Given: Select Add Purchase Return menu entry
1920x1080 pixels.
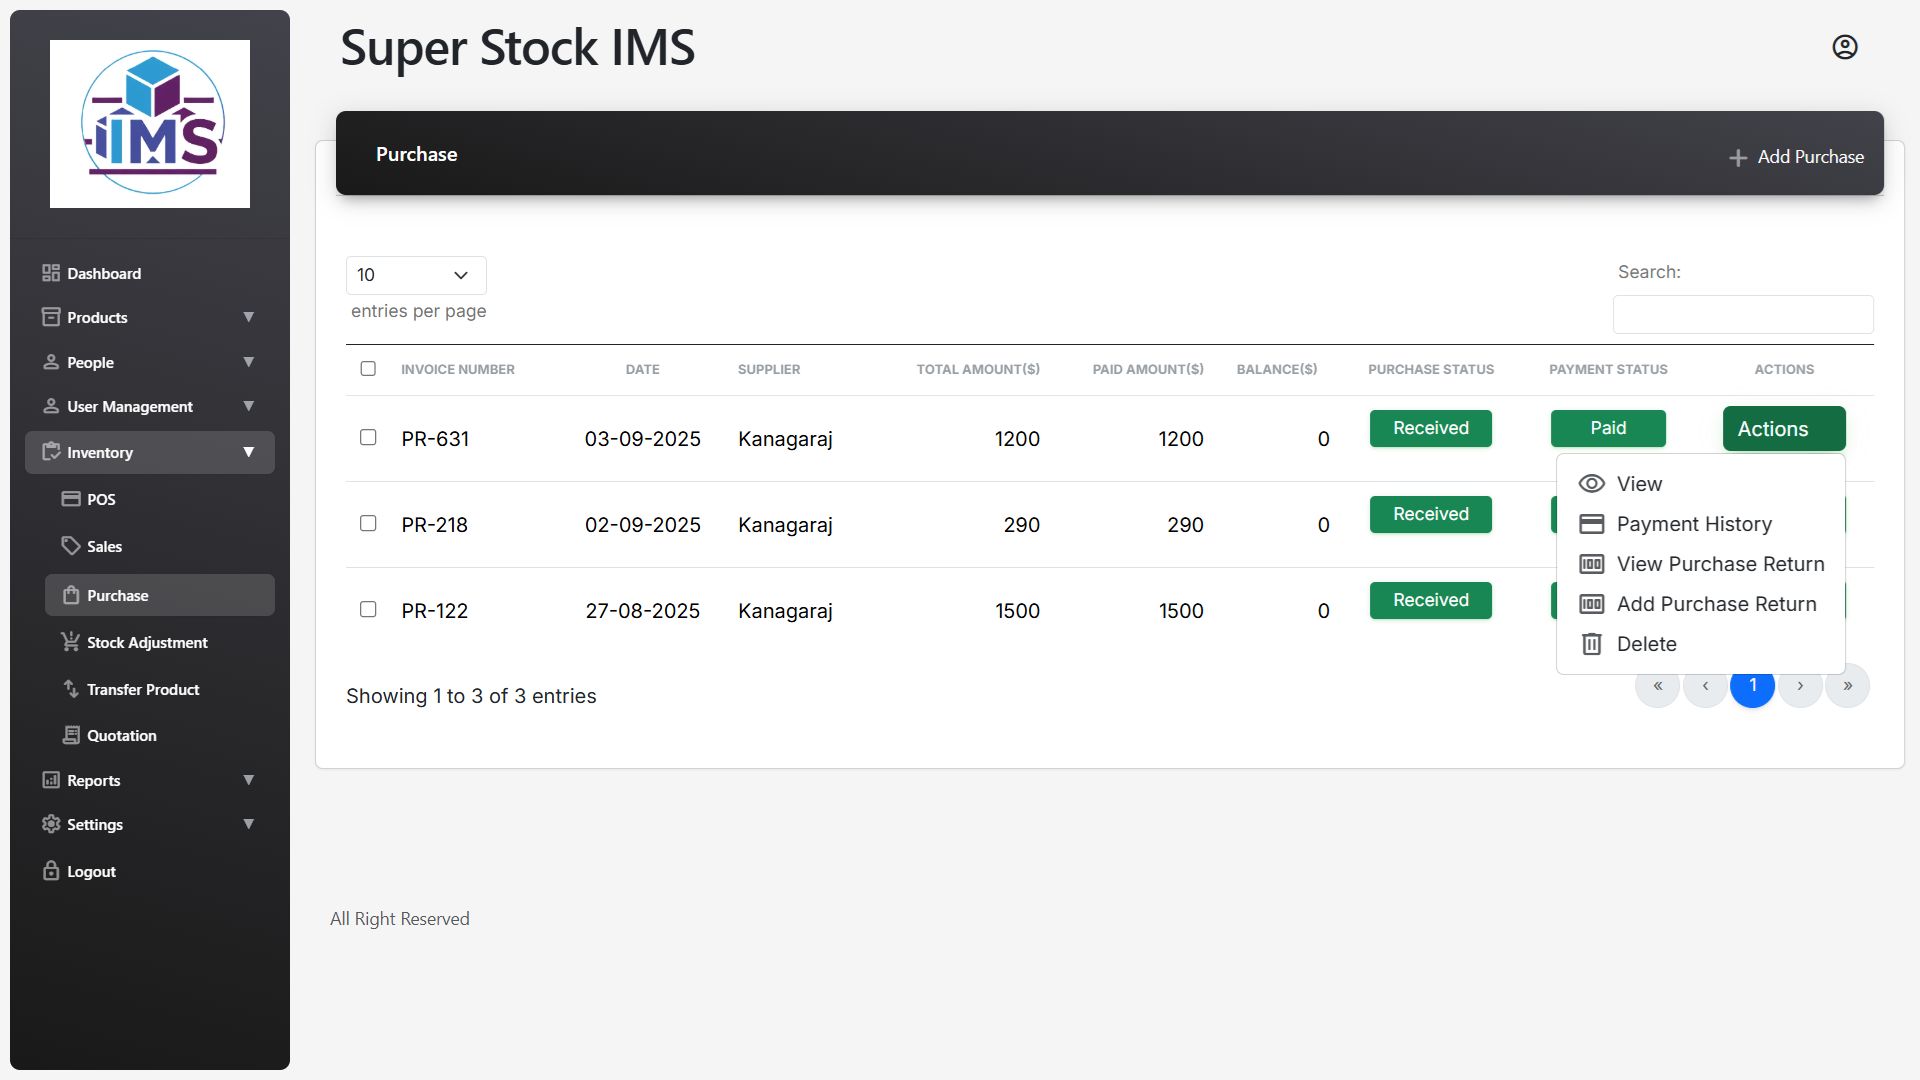Looking at the screenshot, I should pos(1716,604).
